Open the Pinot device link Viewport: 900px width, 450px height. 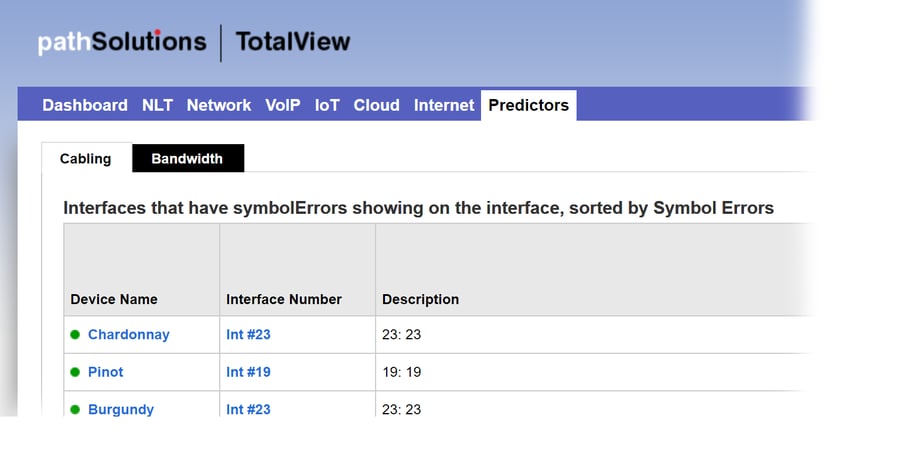point(106,372)
